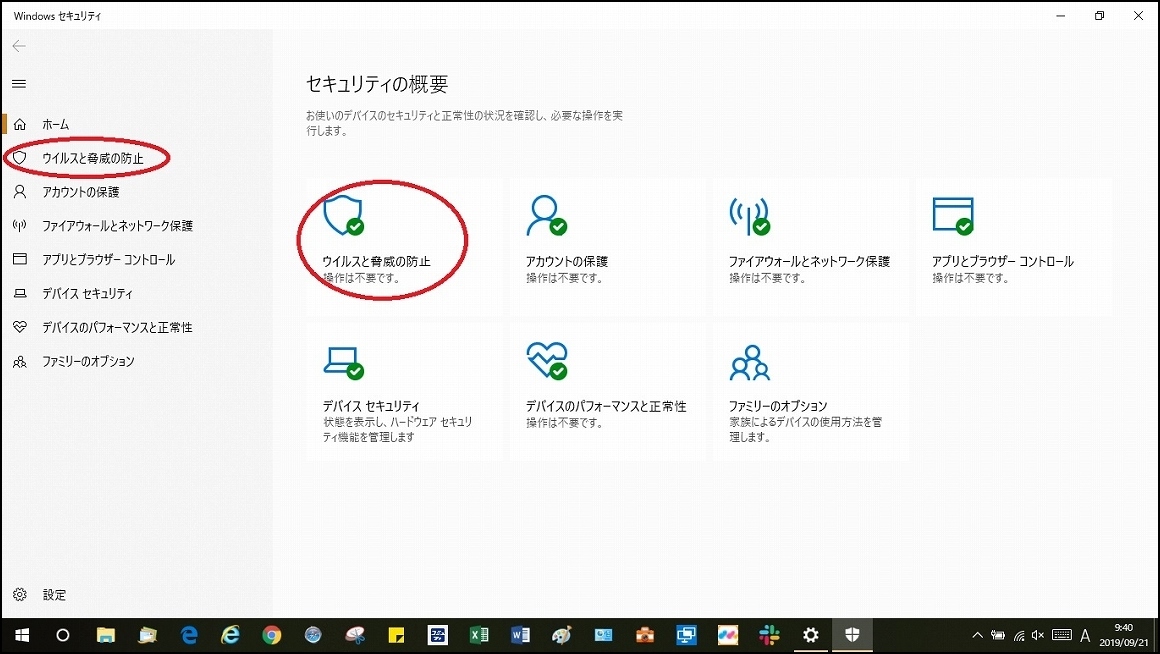Open the Windows Start menu

click(x=21, y=636)
